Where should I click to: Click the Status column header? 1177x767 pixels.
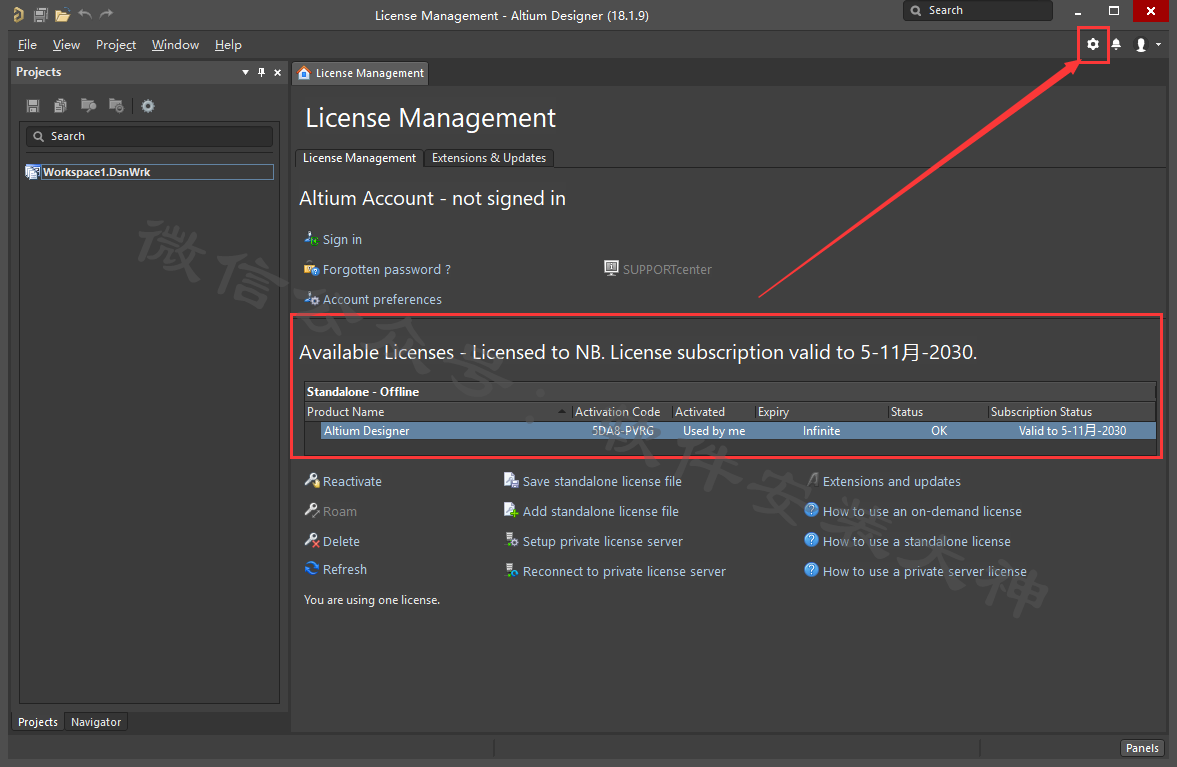(938, 412)
